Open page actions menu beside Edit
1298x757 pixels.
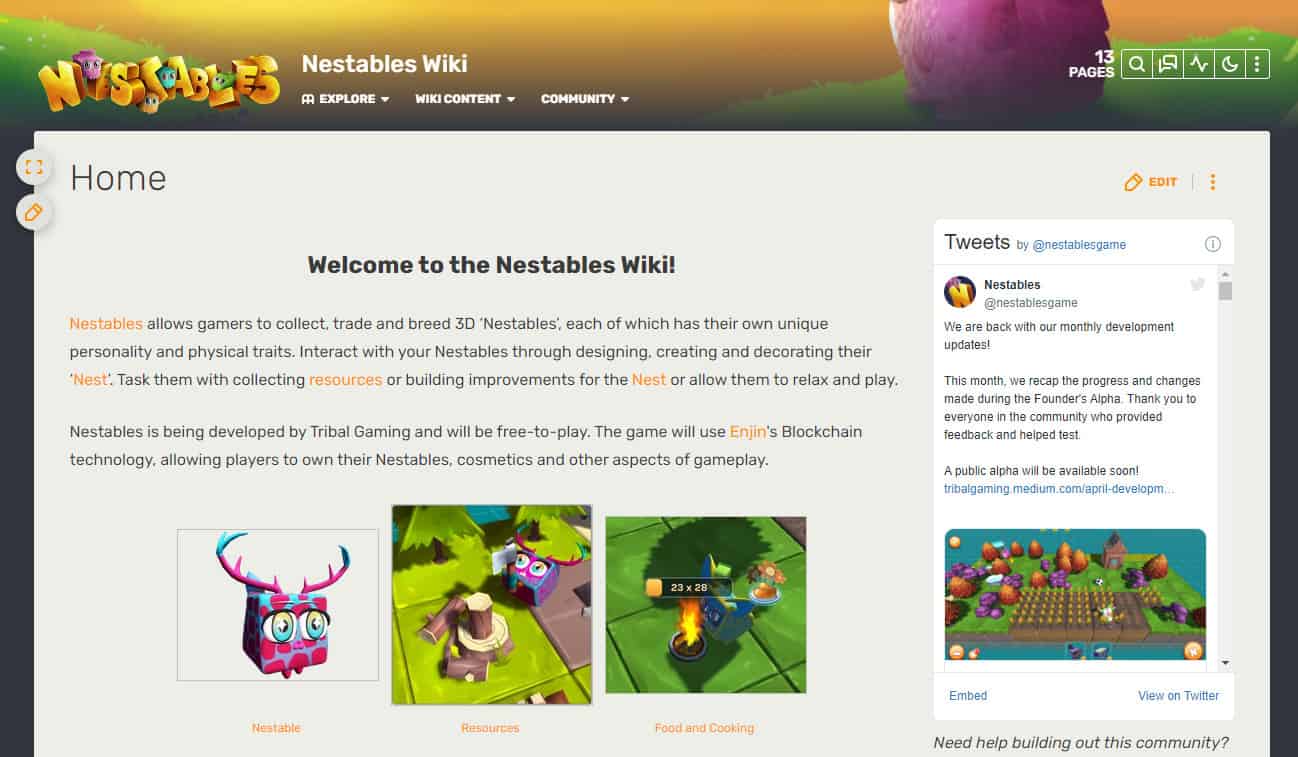1213,182
